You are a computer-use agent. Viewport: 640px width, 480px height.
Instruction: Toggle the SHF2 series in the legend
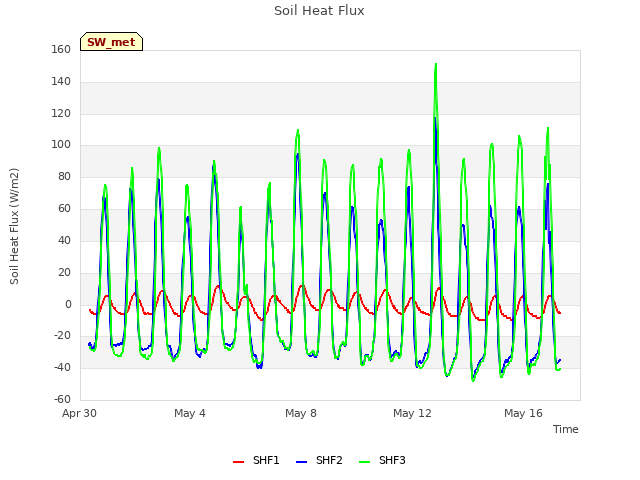(x=319, y=460)
